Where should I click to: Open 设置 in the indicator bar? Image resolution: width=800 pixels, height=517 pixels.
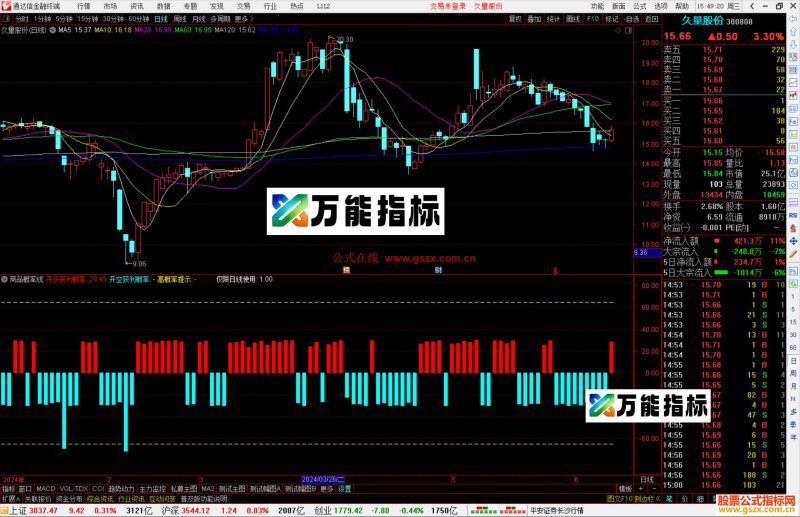[x=345, y=489]
